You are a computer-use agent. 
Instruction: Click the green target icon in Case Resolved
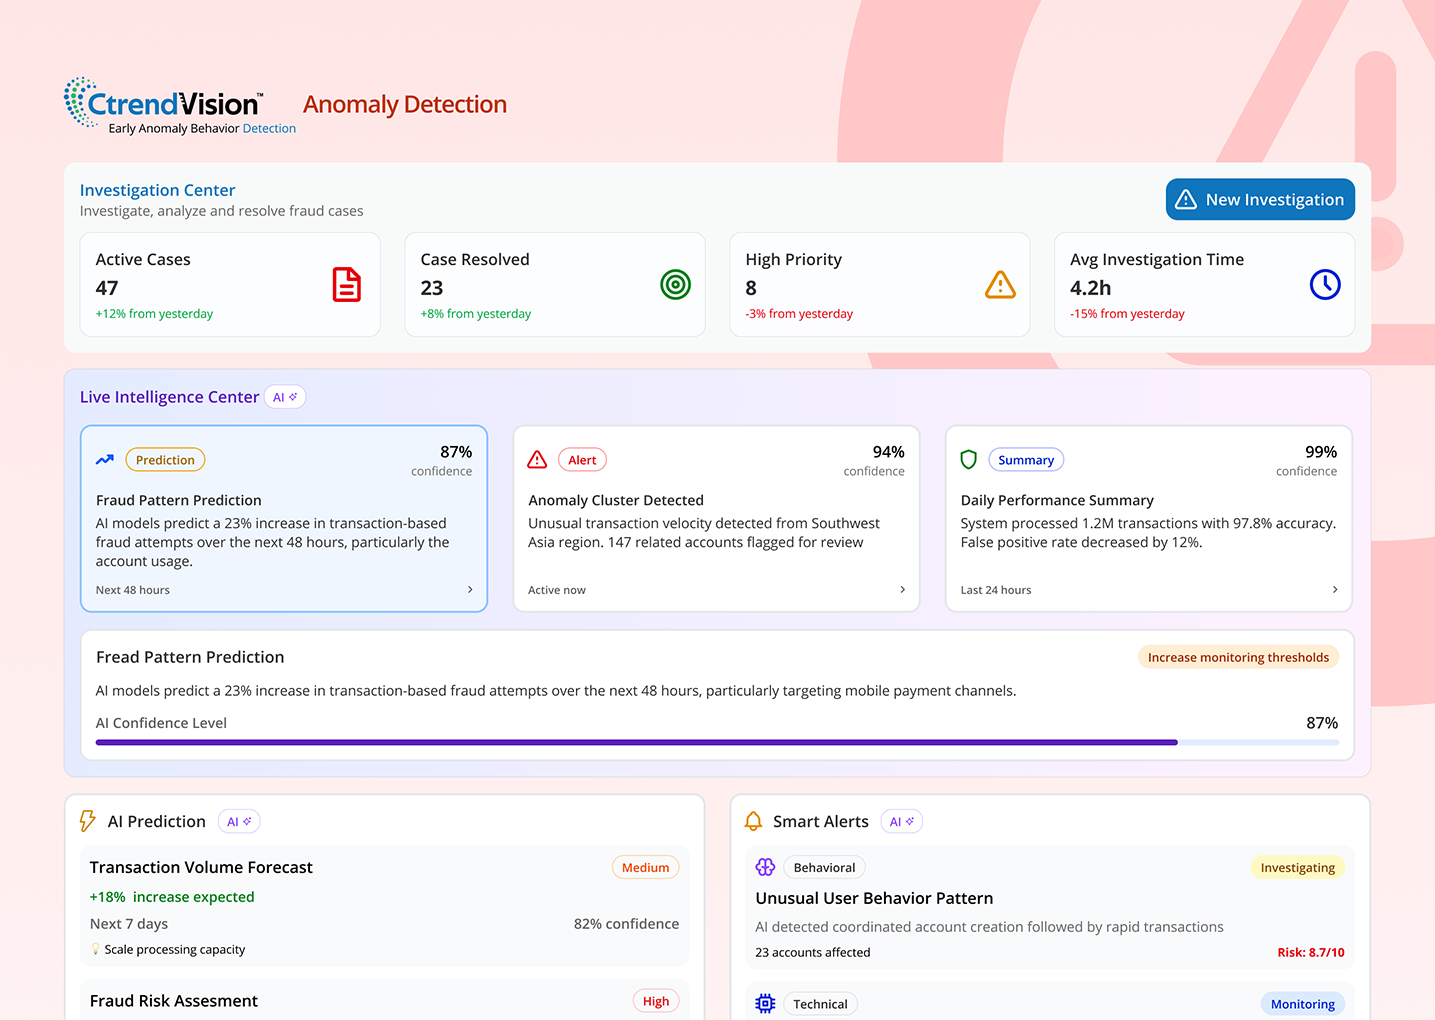tap(675, 285)
